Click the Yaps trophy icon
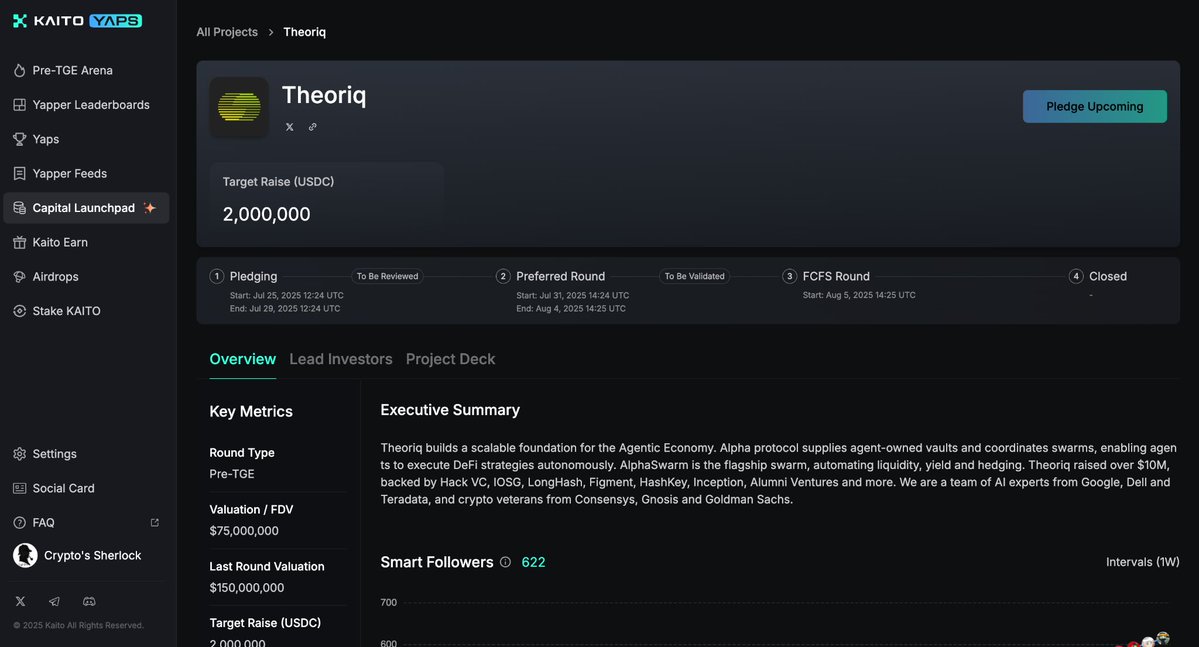The width and height of the screenshot is (1199, 647). click(x=19, y=139)
